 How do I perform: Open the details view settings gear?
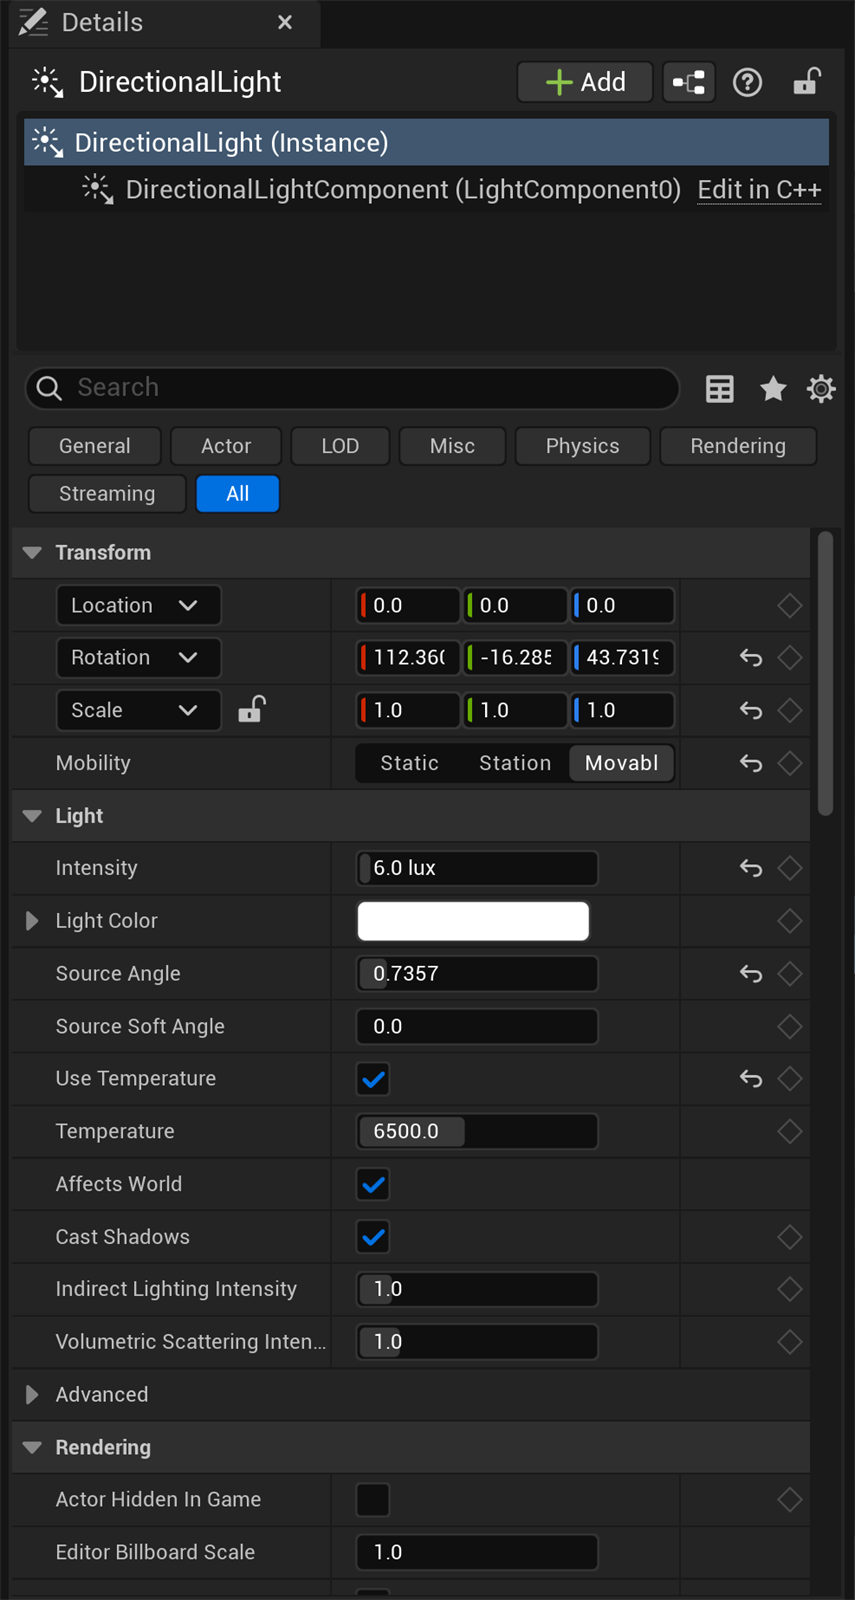(x=821, y=388)
